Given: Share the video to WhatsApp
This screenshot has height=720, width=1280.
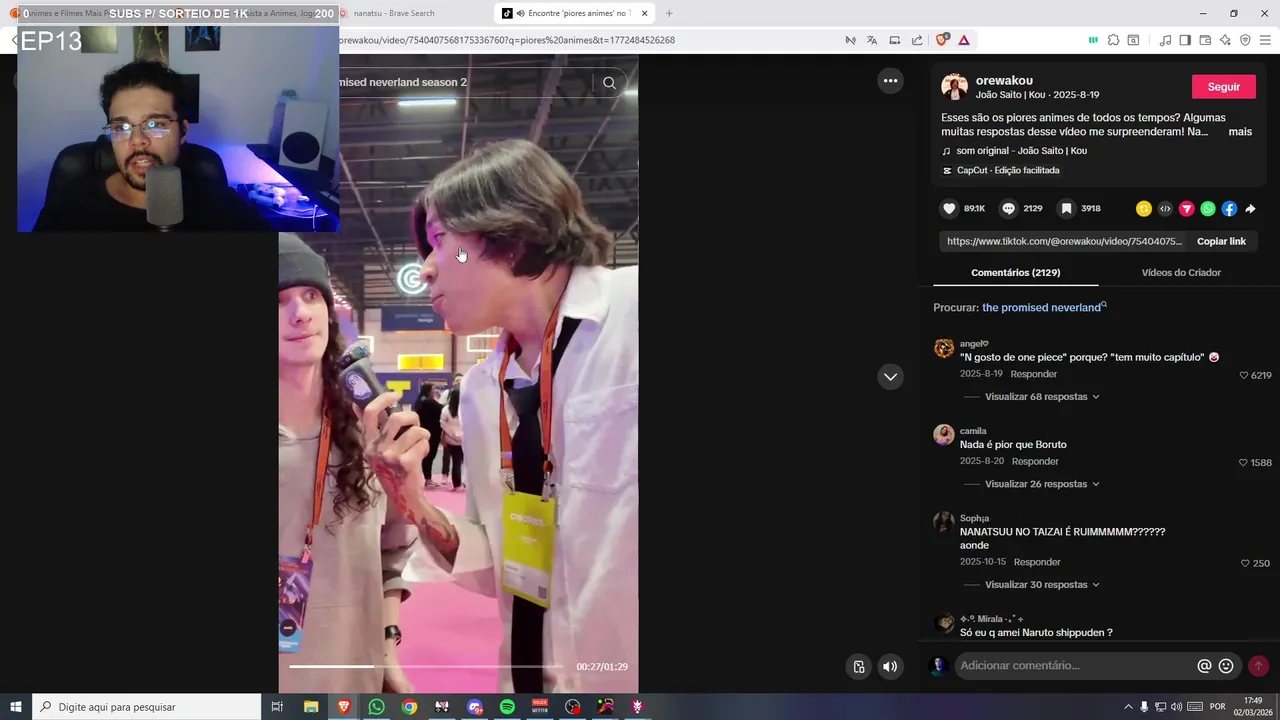Looking at the screenshot, I should click(x=1208, y=209).
